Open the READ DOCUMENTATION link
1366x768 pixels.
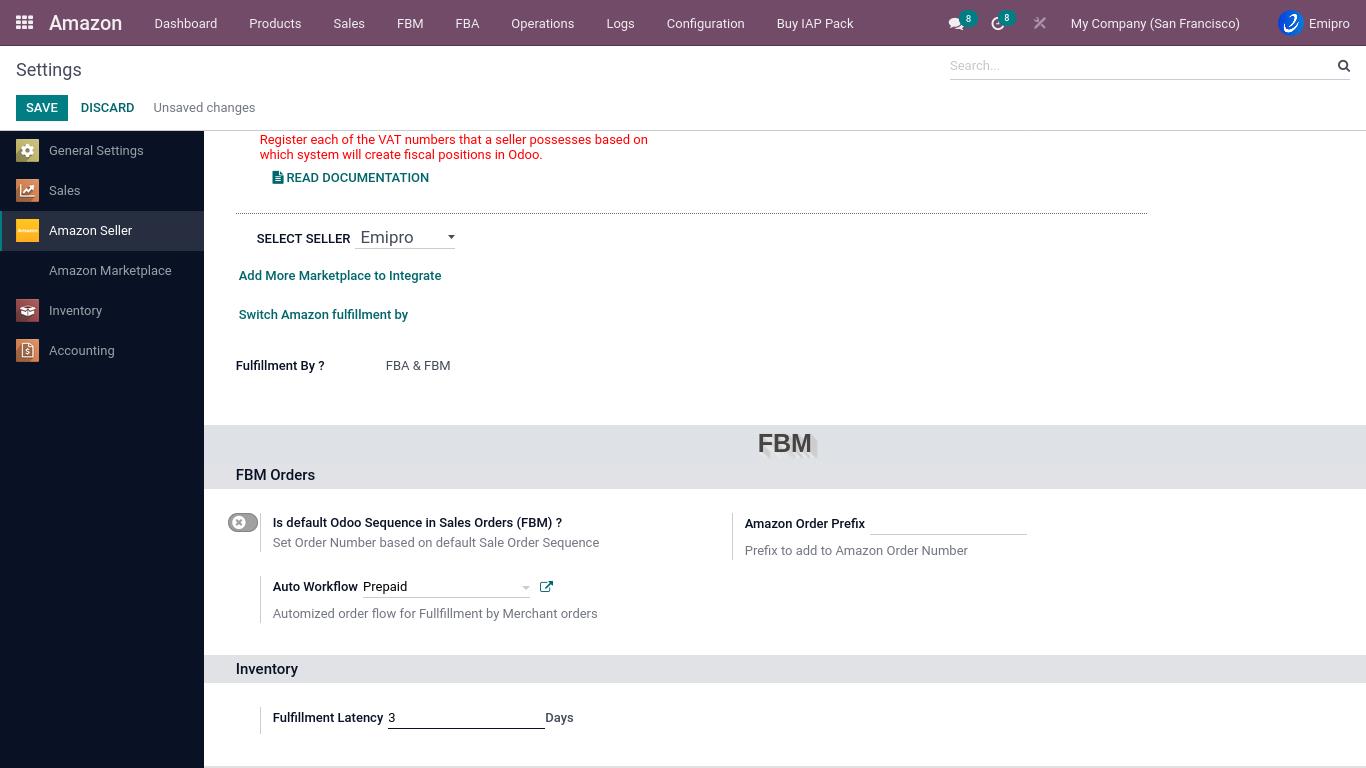(350, 178)
